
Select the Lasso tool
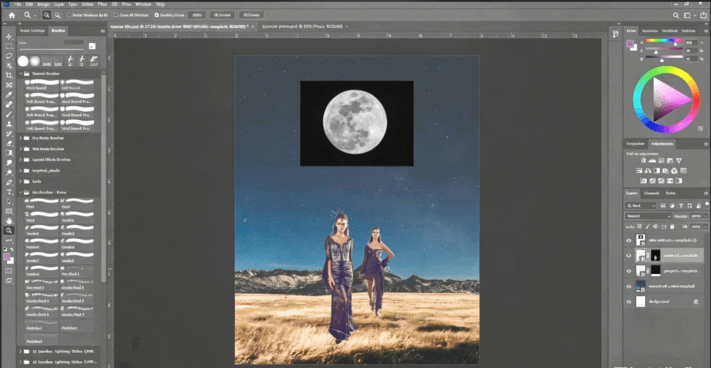coord(9,56)
